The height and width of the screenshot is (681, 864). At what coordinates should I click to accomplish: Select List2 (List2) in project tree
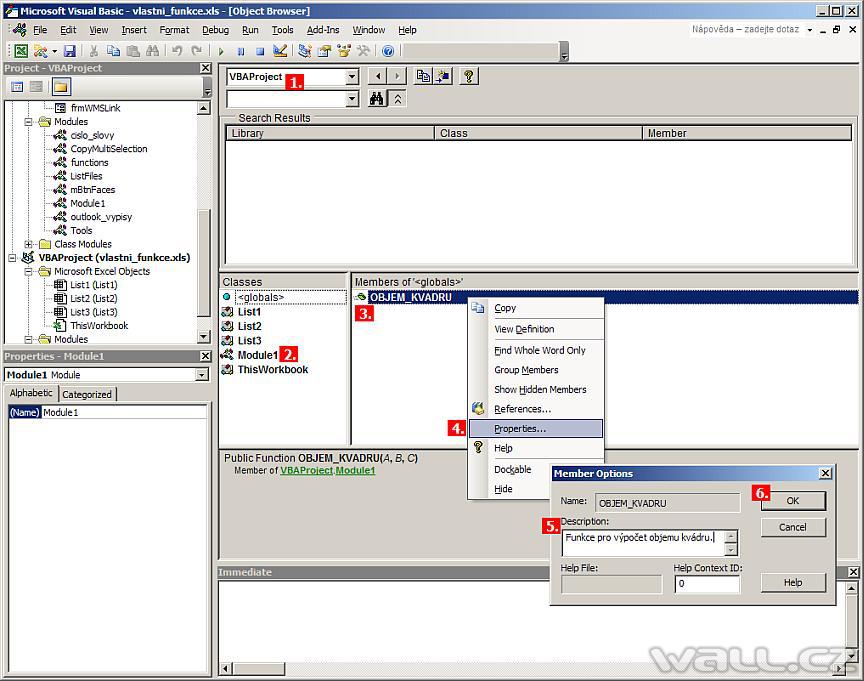coord(94,299)
